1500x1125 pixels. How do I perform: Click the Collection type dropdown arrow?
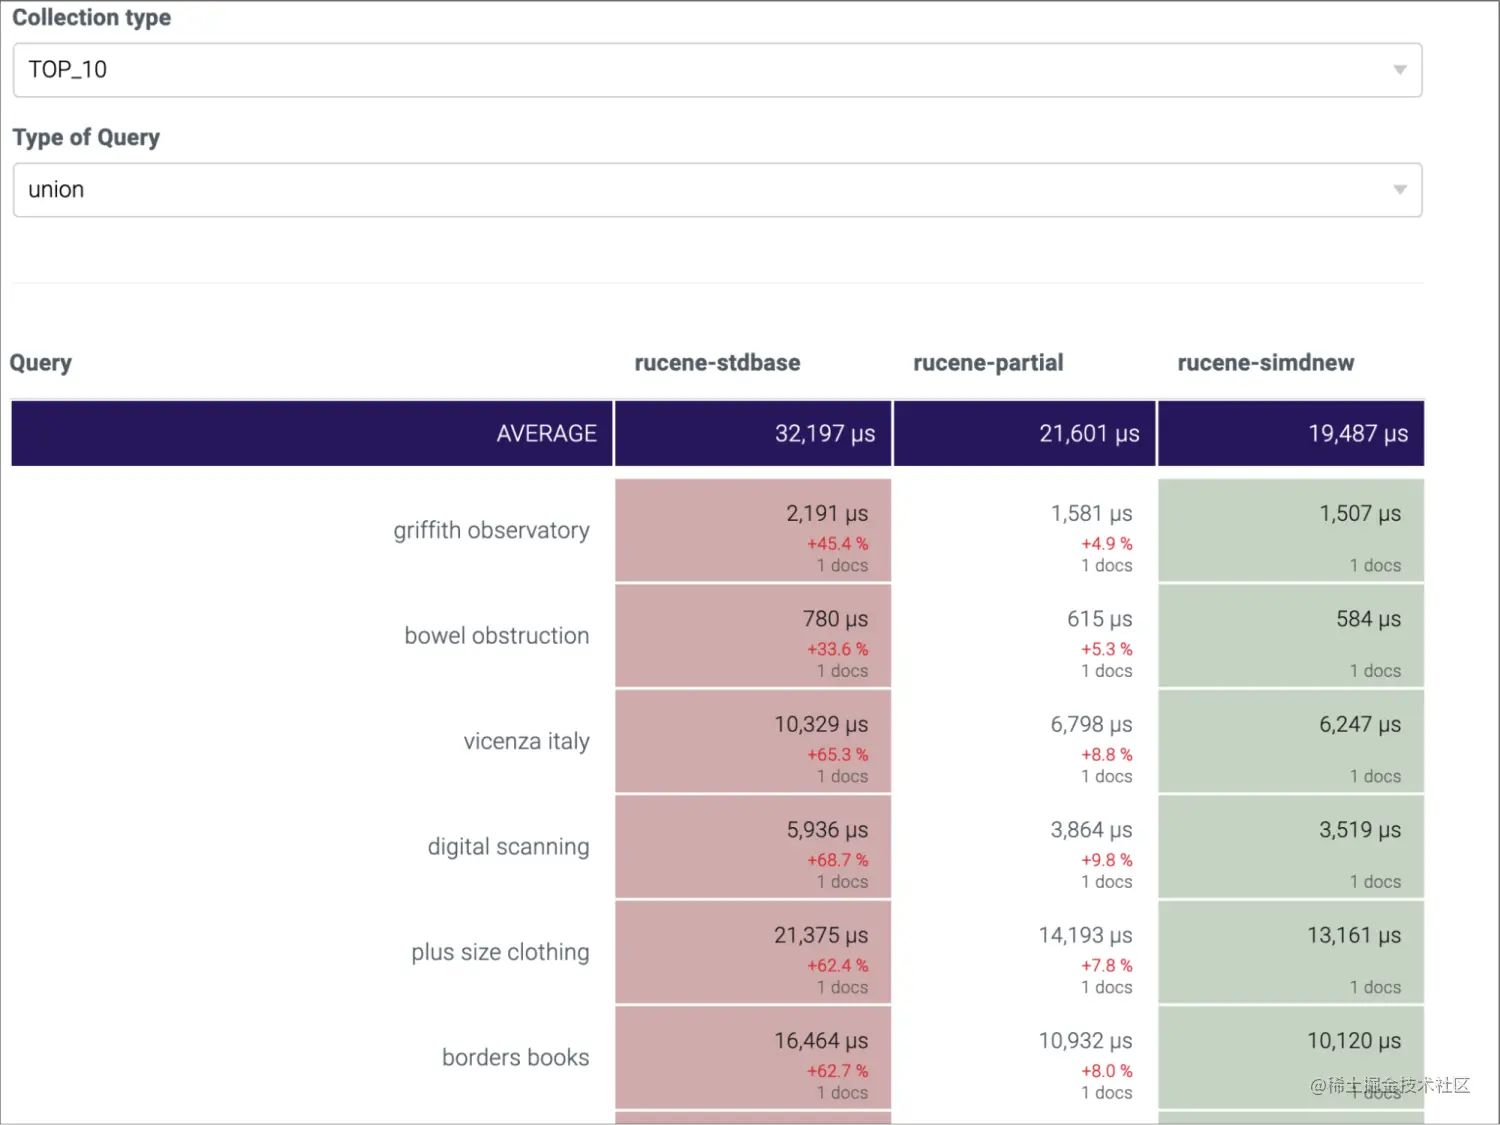point(1400,70)
